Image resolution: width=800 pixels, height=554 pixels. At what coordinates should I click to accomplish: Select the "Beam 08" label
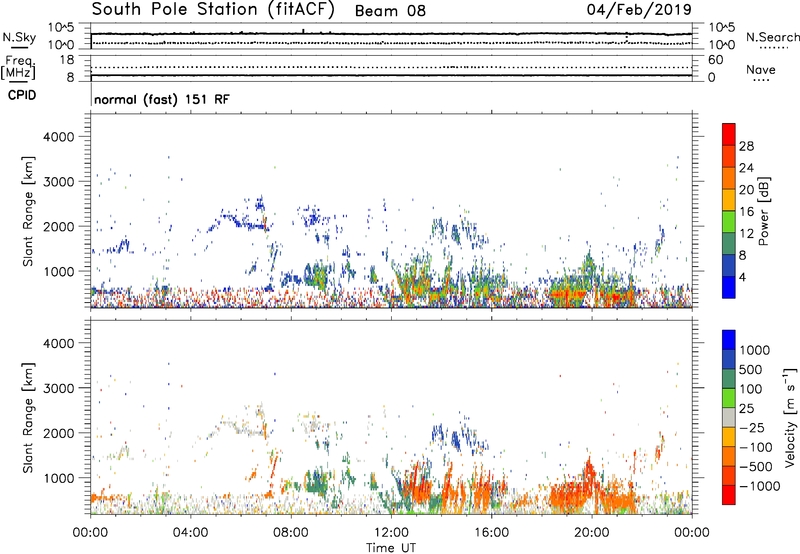click(390, 11)
